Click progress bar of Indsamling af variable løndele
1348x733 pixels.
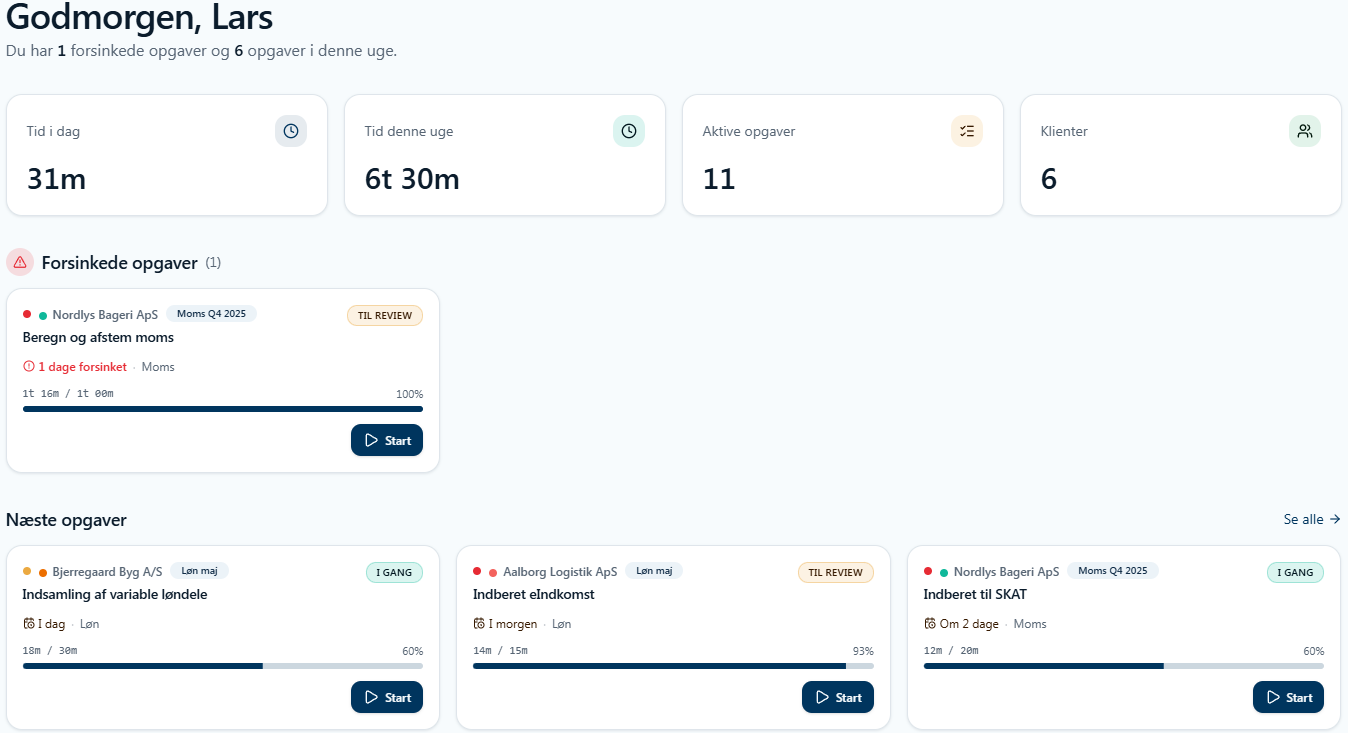point(223,666)
